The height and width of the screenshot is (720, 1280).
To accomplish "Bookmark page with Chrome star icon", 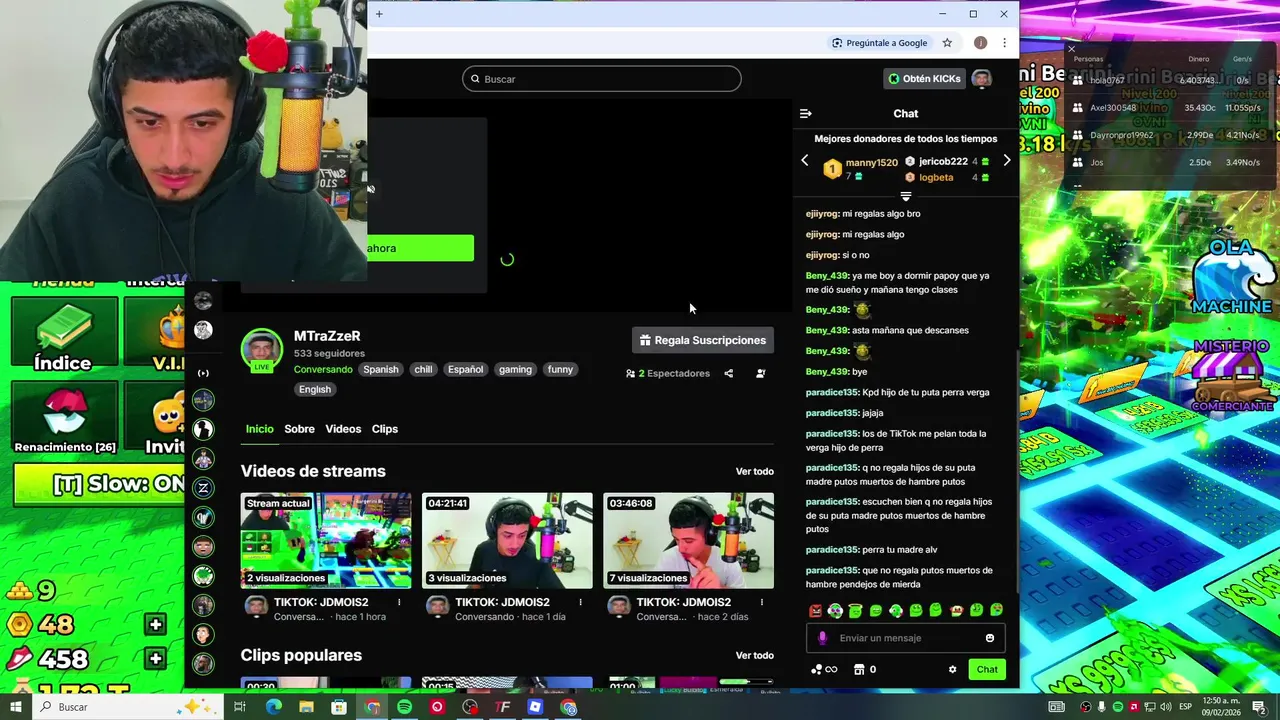I will tap(947, 43).
